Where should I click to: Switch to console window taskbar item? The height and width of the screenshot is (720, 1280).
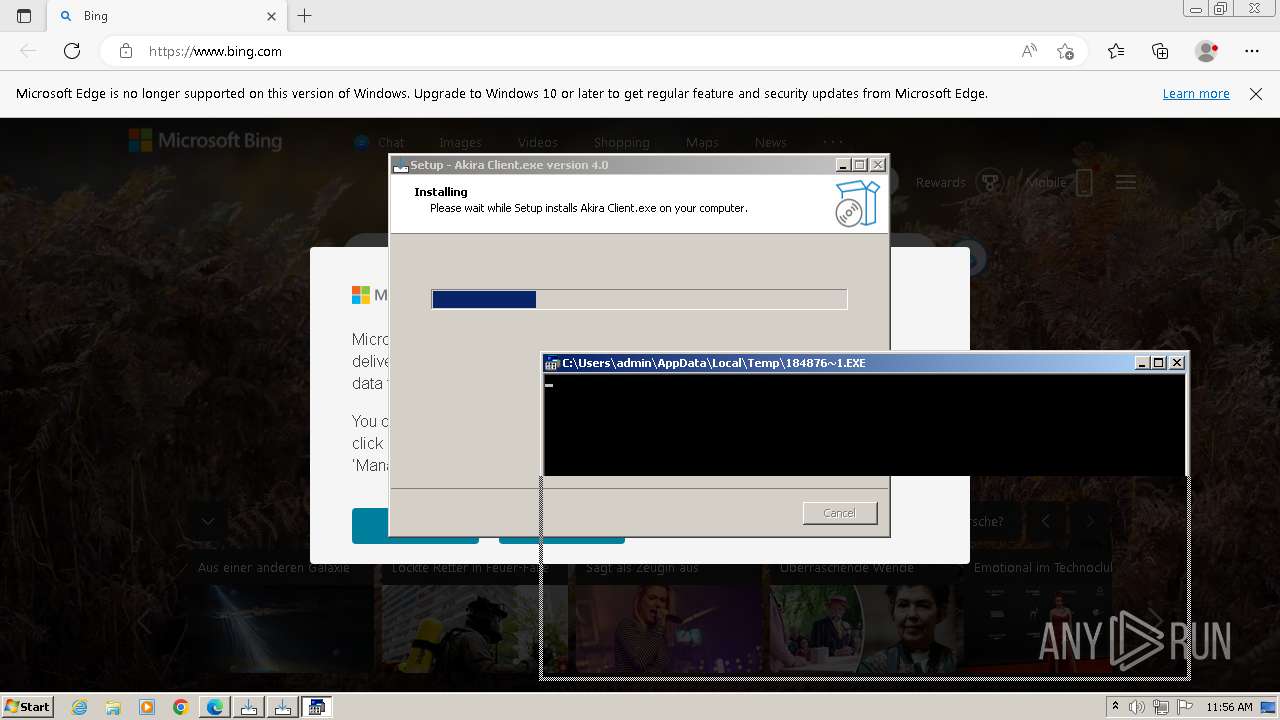317,707
